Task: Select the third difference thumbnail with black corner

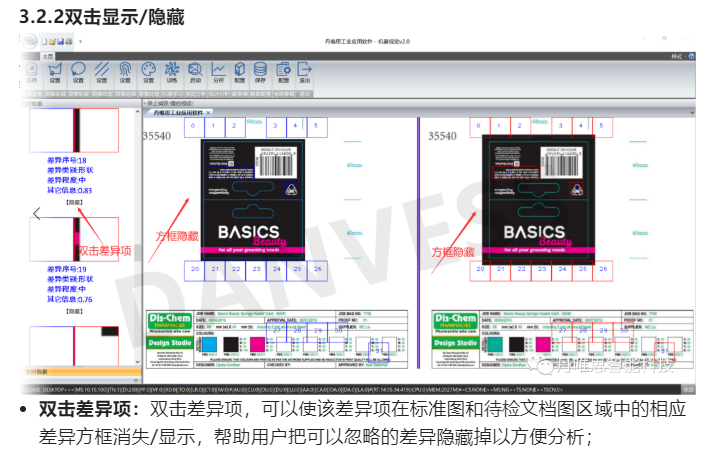Action: tap(74, 346)
